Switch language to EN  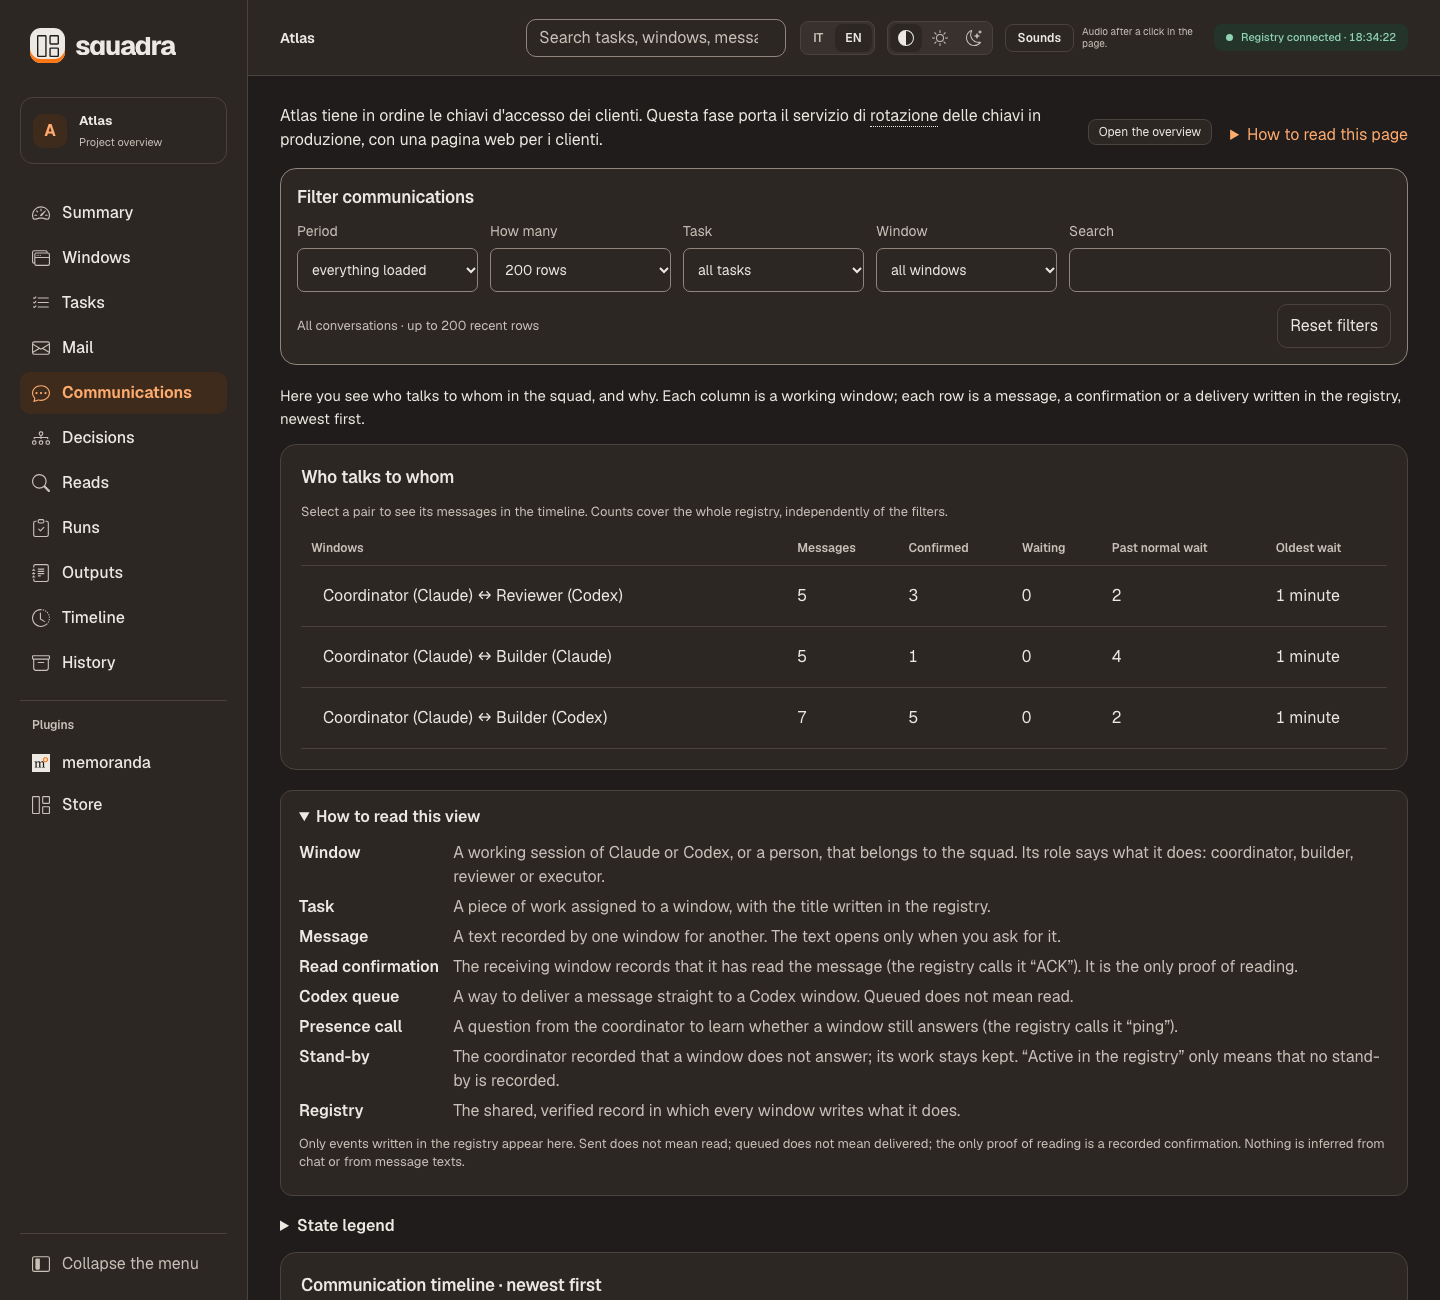853,38
